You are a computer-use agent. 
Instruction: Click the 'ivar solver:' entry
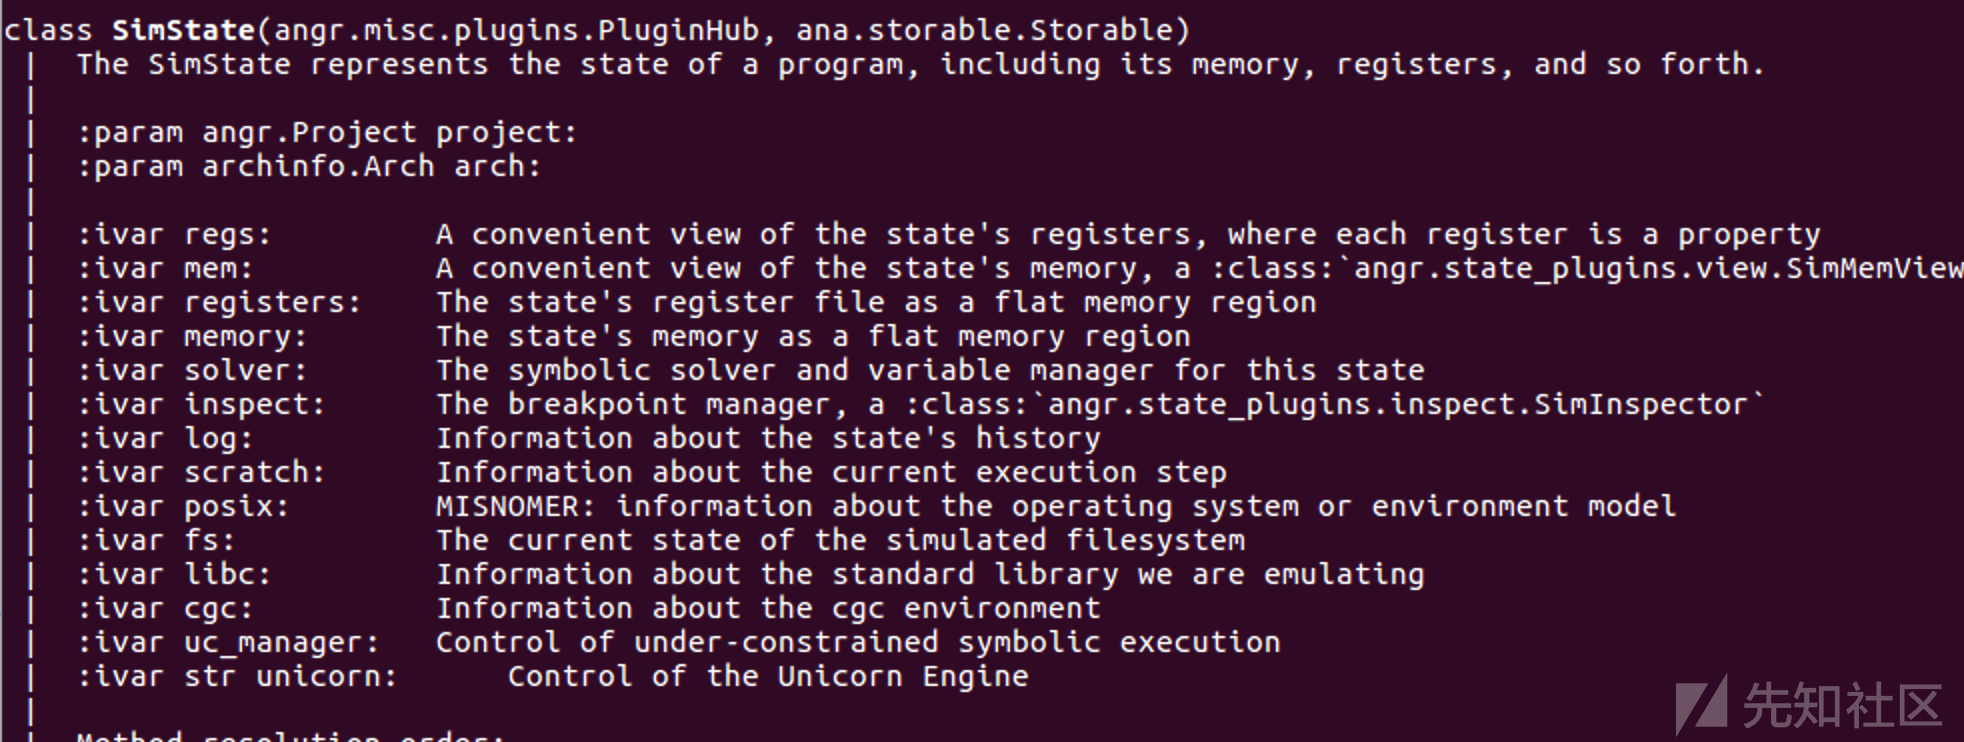192,371
